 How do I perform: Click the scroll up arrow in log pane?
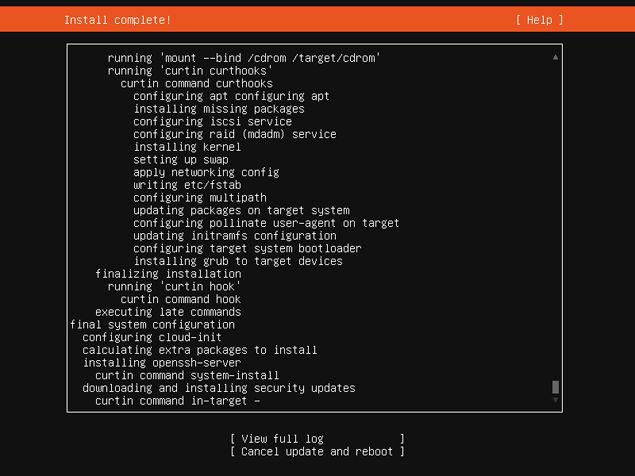555,57
